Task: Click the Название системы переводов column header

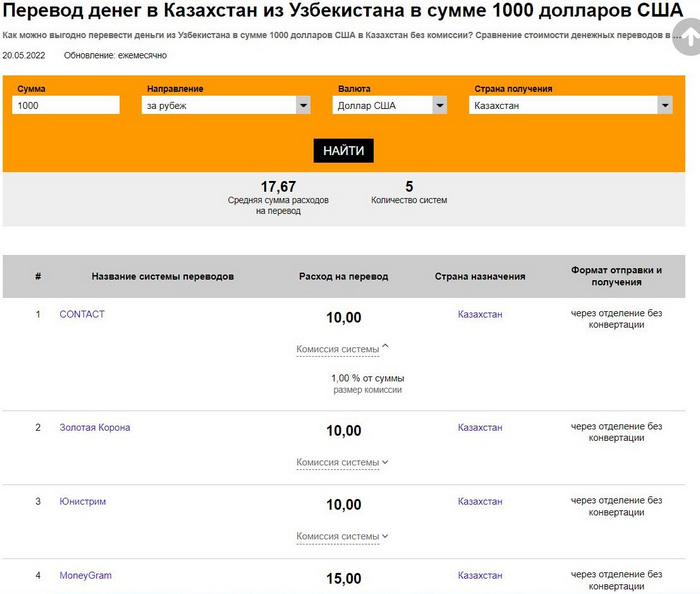Action: pos(163,276)
